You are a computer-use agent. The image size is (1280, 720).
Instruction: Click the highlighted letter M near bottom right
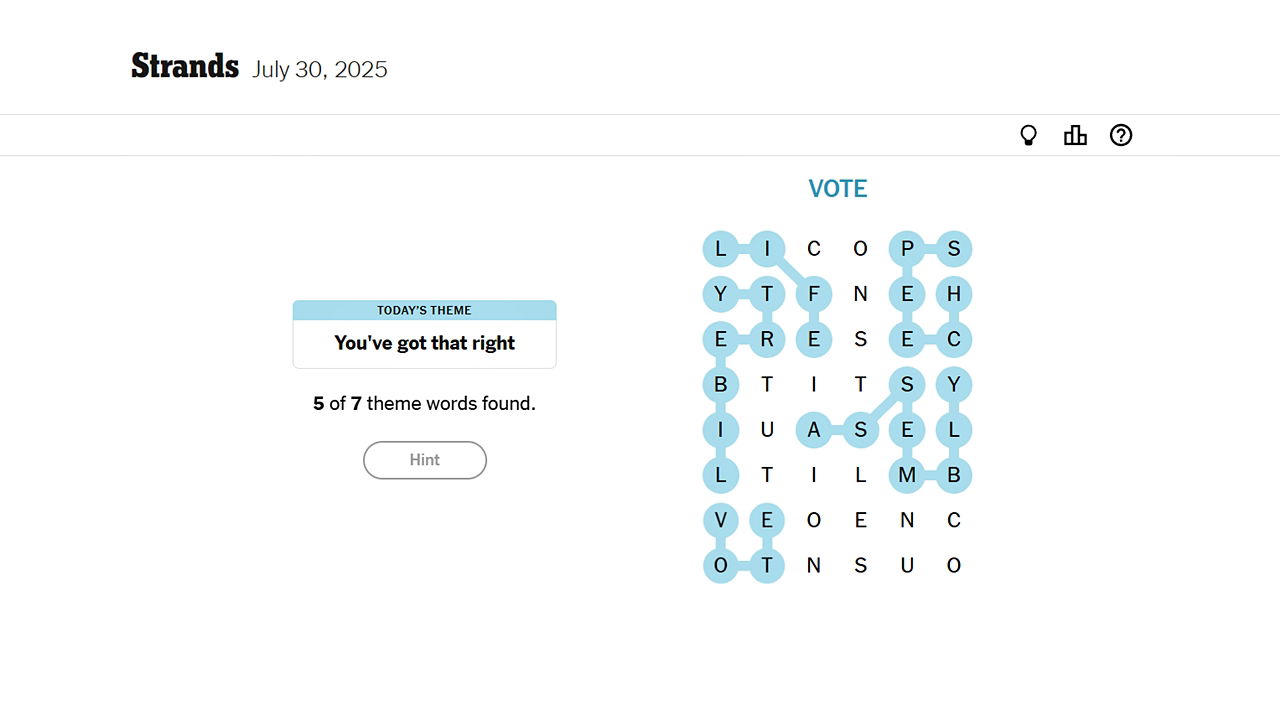tap(907, 475)
